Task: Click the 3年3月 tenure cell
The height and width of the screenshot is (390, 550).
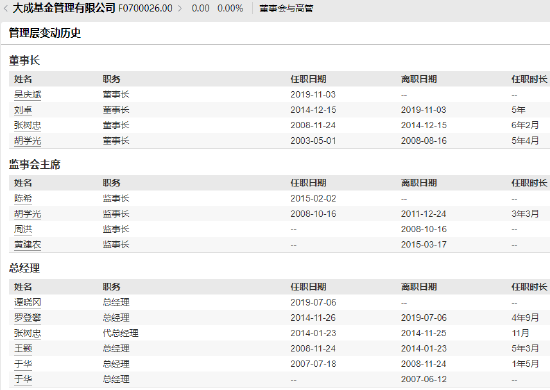Action: [x=525, y=214]
